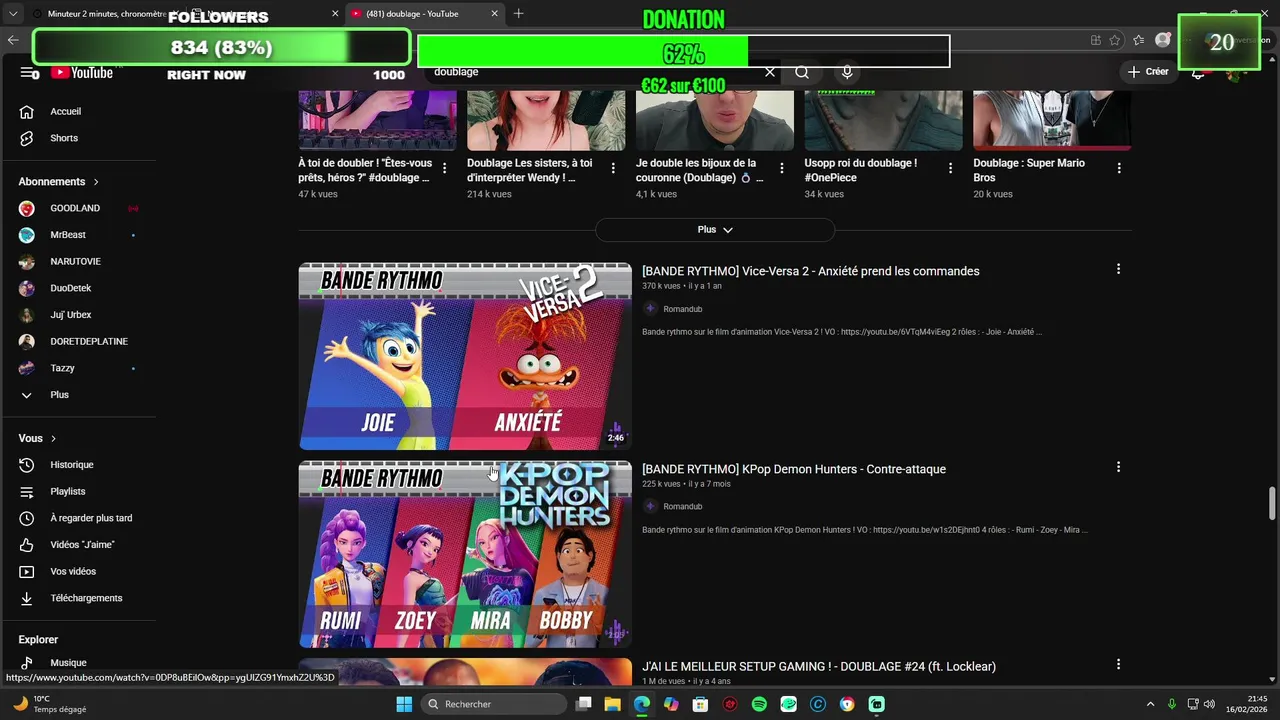
Task: Open the Windows Start menu
Action: coord(404,704)
